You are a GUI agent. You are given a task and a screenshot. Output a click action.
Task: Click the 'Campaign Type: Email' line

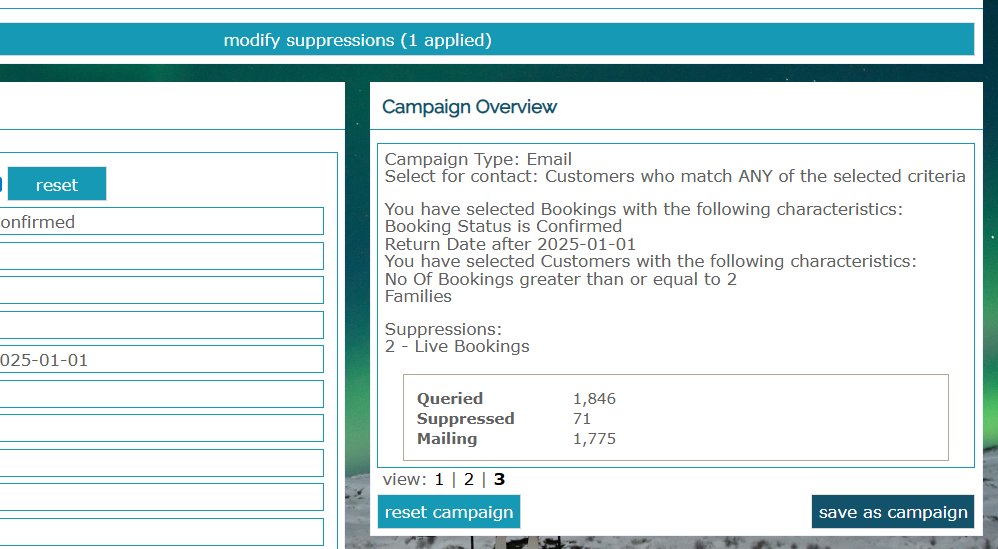click(478, 159)
